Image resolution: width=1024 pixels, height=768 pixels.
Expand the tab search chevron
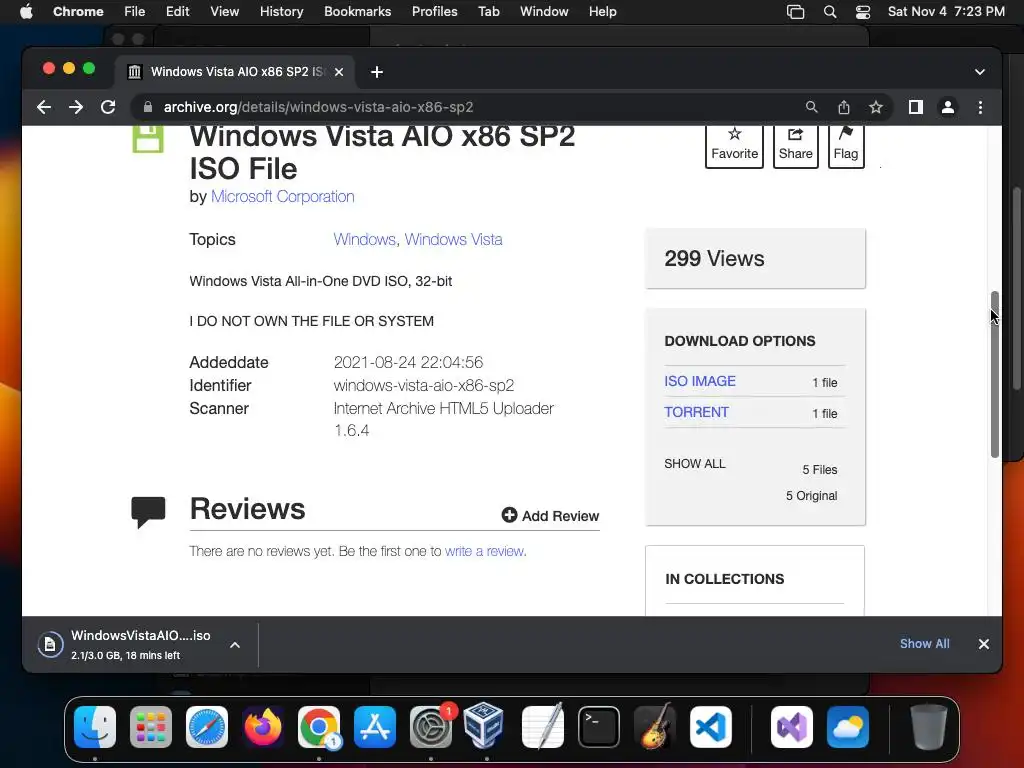(980, 72)
